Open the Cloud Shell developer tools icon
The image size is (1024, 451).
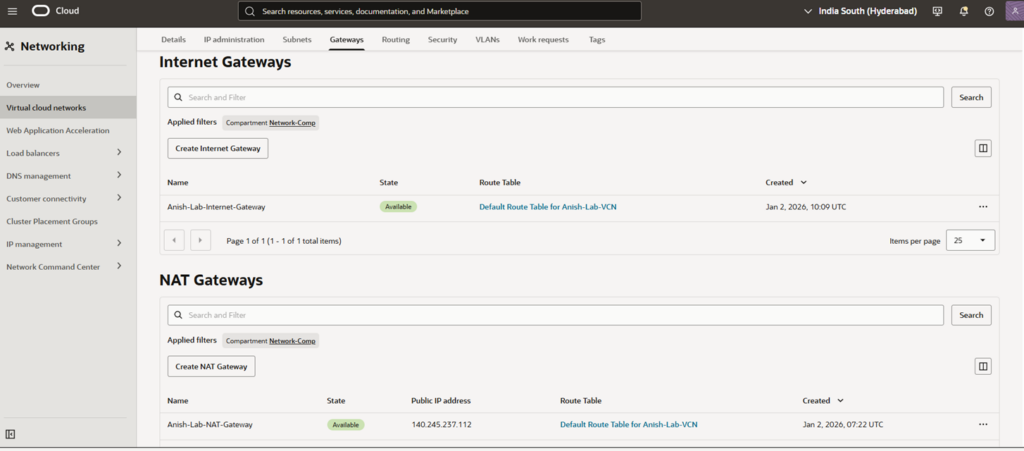(937, 11)
